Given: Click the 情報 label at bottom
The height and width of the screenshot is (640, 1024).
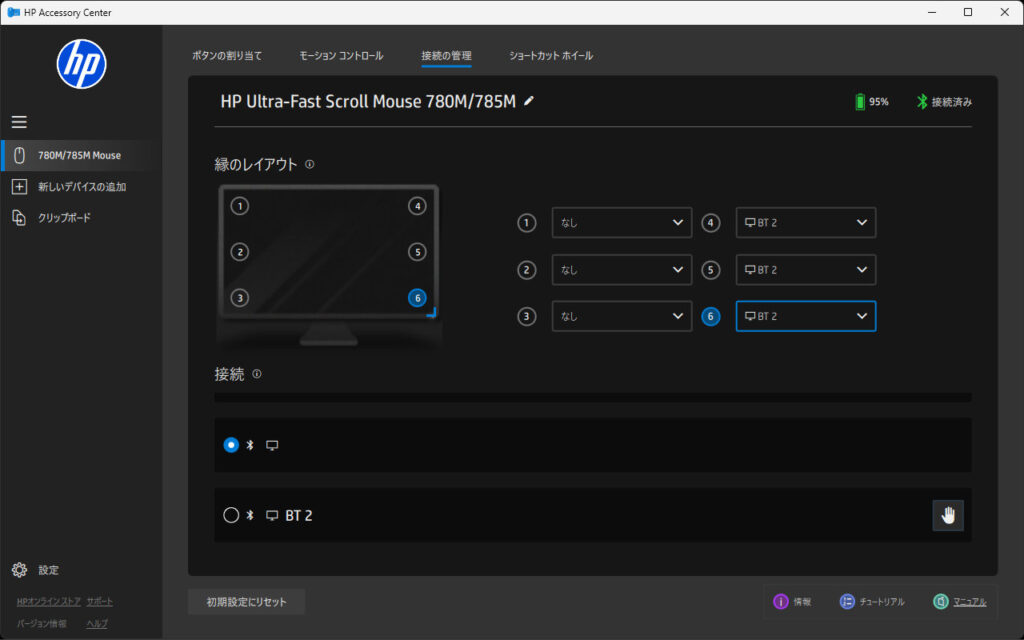Looking at the screenshot, I should pyautogui.click(x=802, y=602).
